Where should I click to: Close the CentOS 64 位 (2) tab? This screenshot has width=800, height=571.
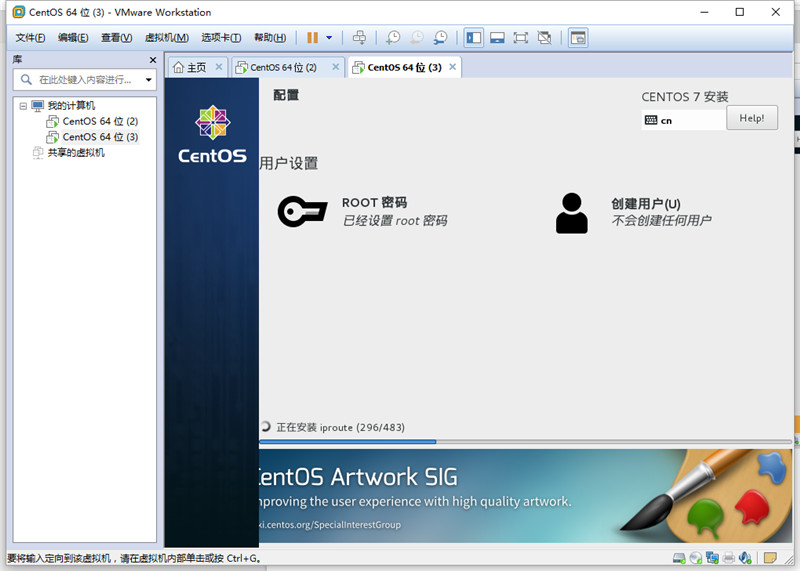click(335, 67)
